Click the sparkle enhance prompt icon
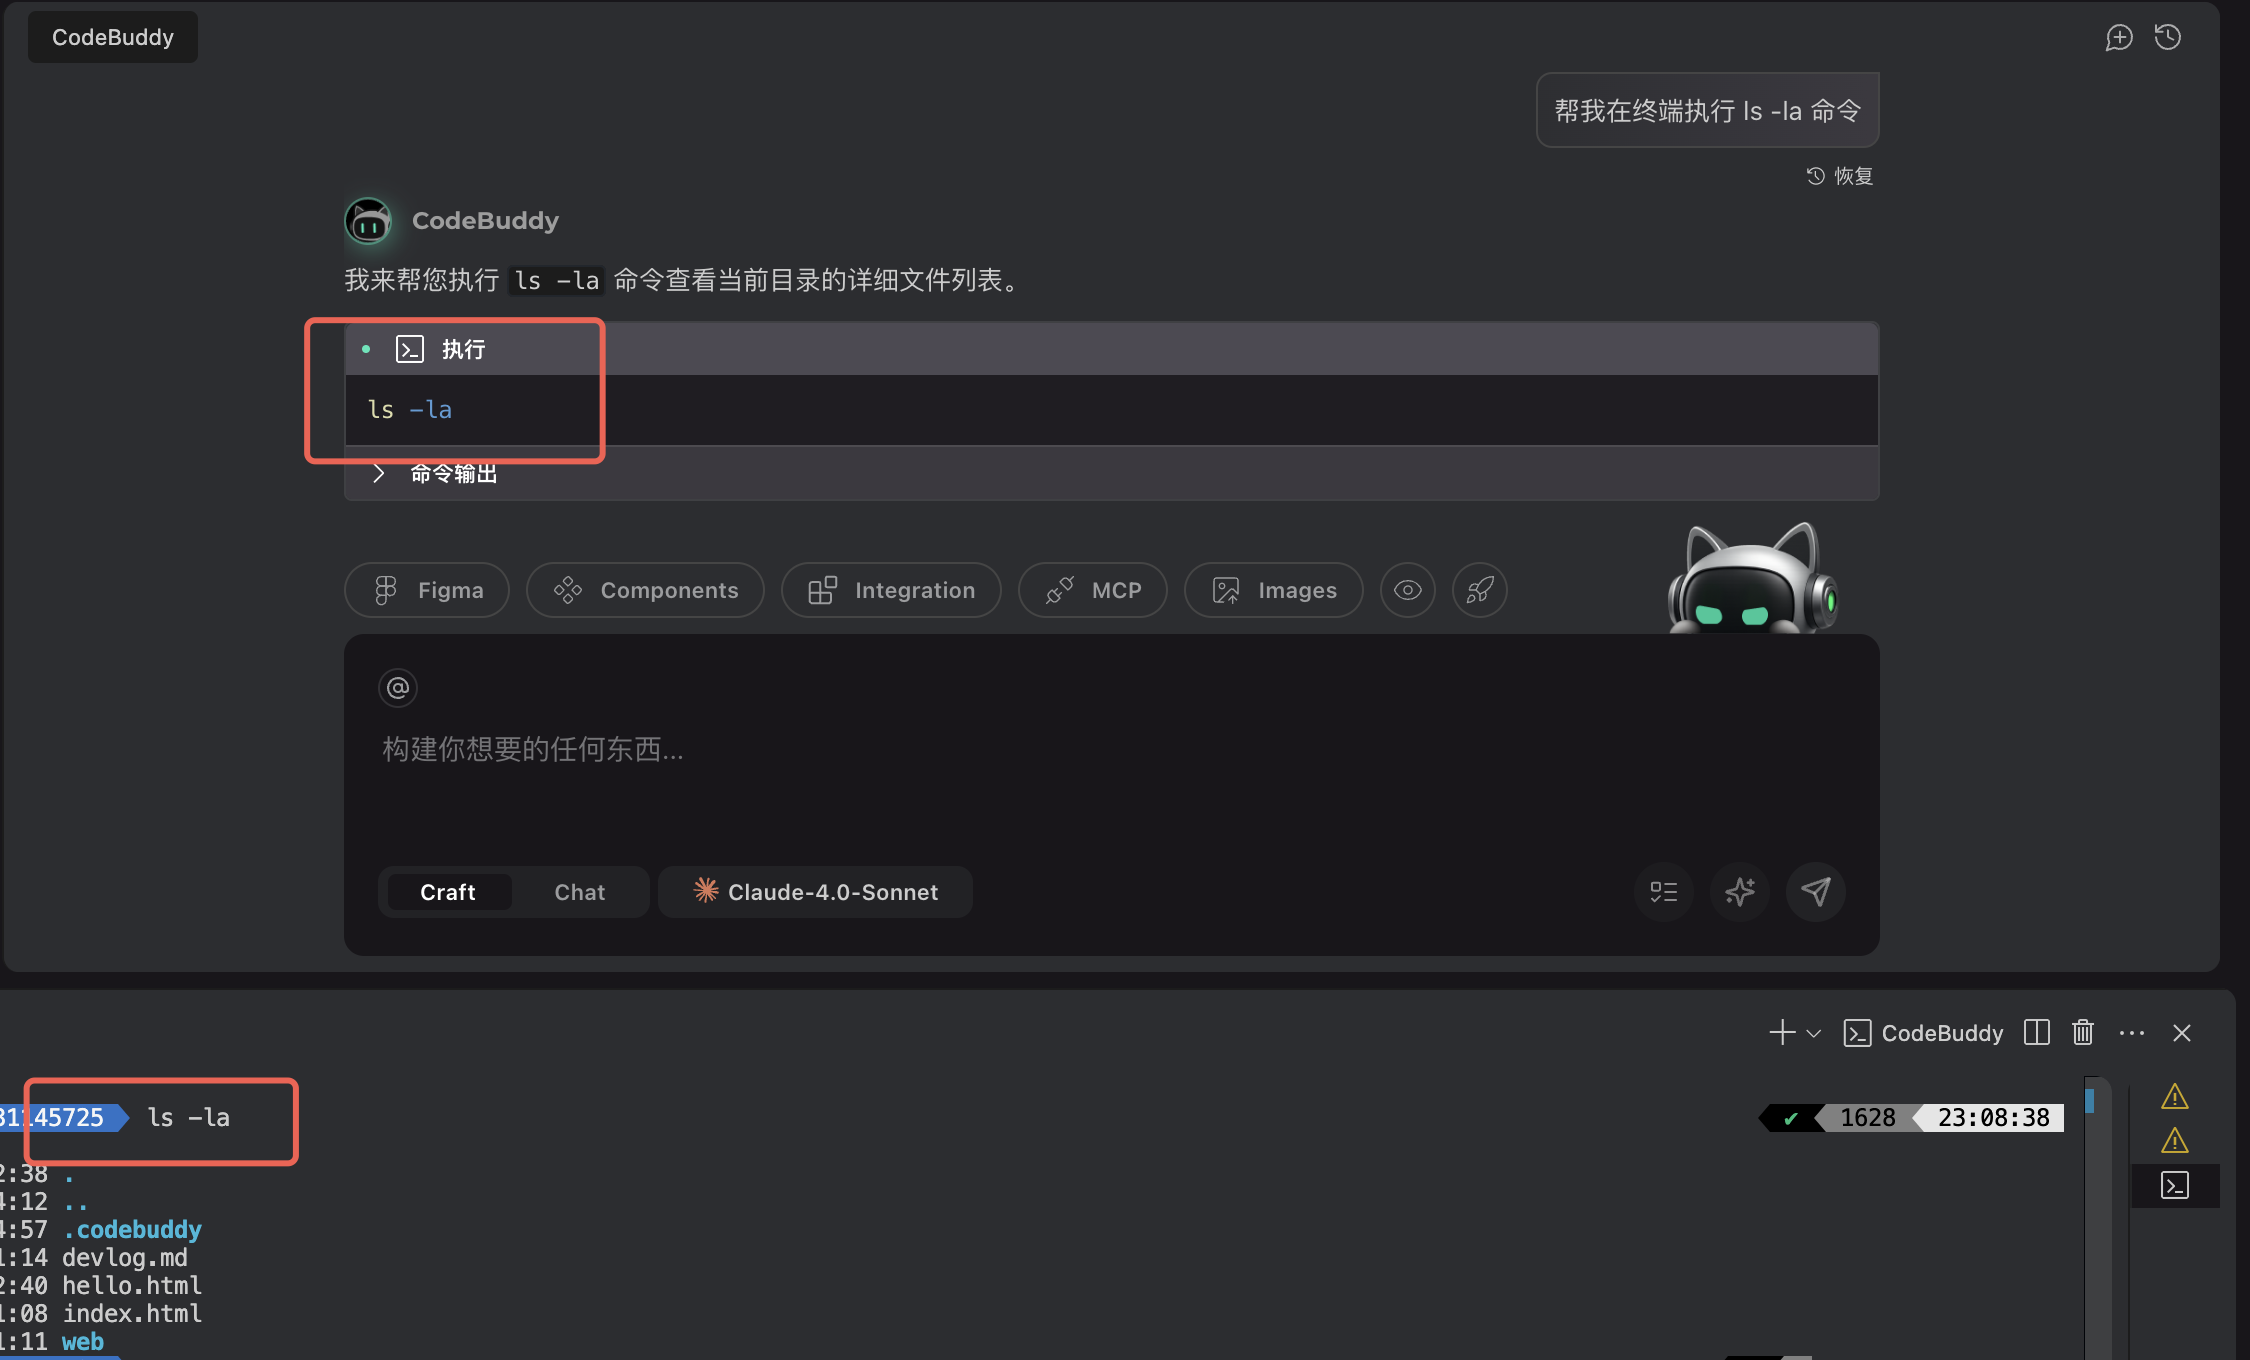The height and width of the screenshot is (1360, 2250). point(1739,891)
